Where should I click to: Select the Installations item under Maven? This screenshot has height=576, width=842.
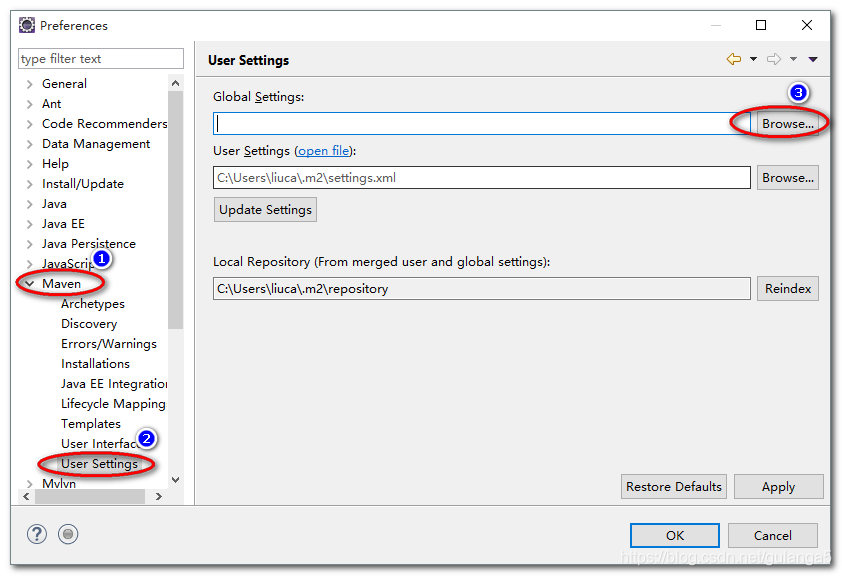point(95,364)
